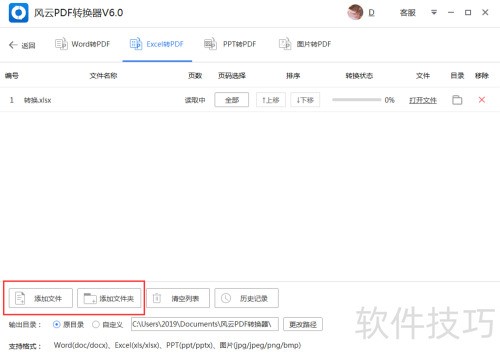500x360 pixels.
Task: Open the user avatar profile
Action: click(355, 12)
